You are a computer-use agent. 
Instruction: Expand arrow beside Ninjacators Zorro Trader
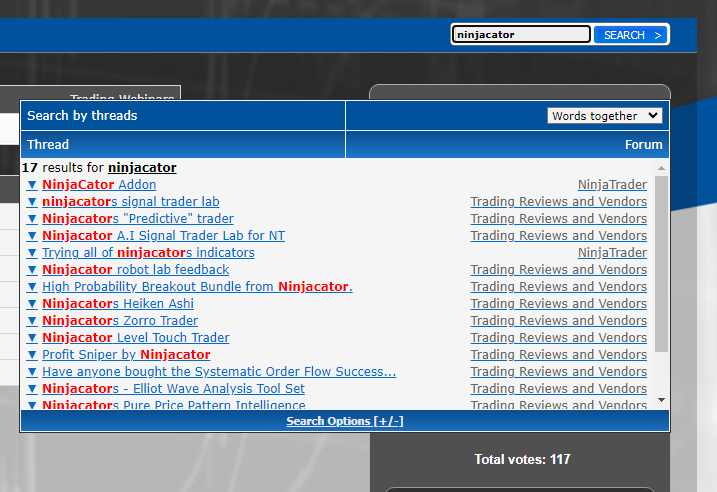(32, 321)
